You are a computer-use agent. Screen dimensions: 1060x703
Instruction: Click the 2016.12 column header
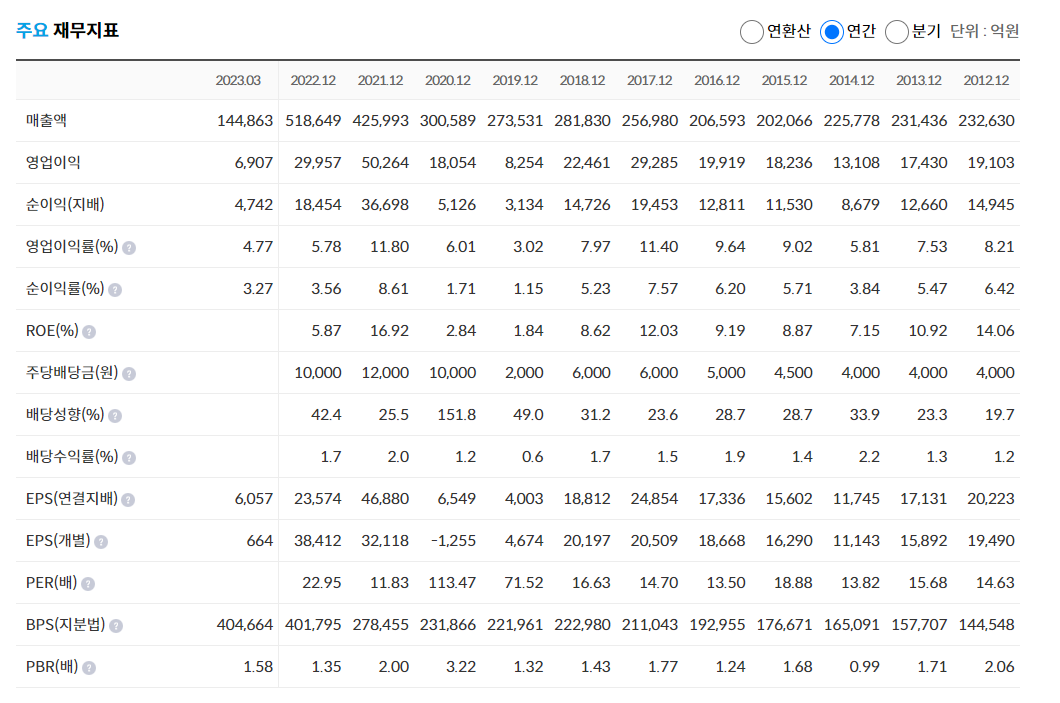click(x=717, y=80)
